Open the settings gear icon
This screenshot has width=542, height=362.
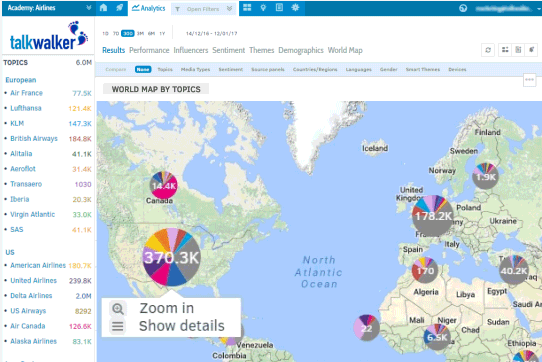[x=295, y=8]
